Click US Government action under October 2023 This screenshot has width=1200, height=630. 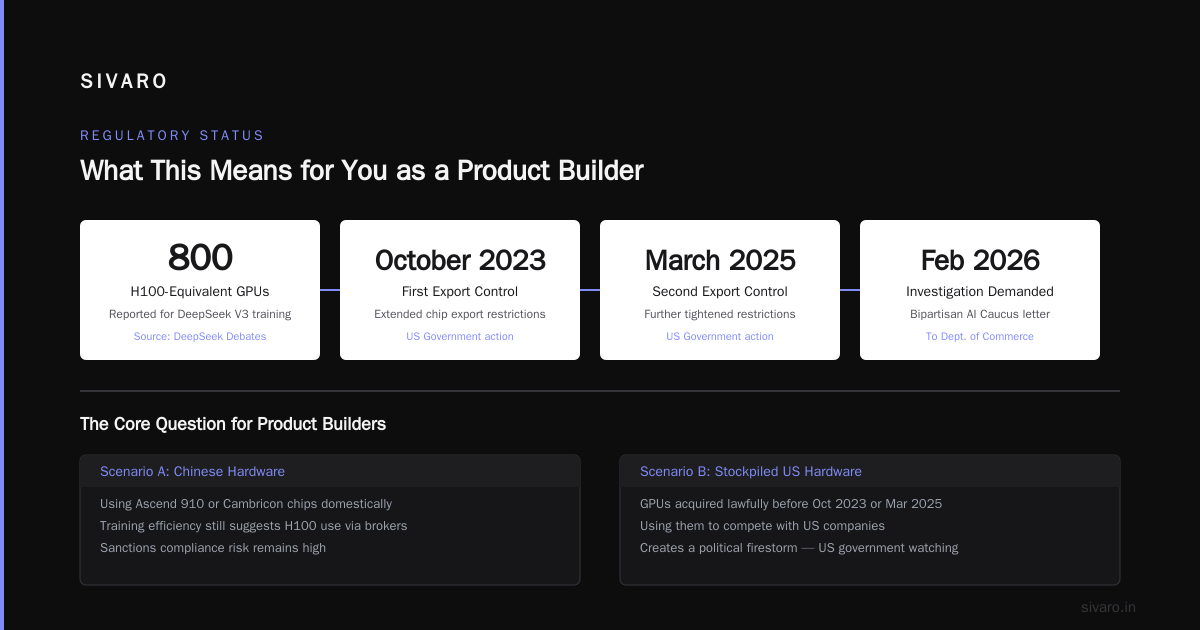click(460, 337)
